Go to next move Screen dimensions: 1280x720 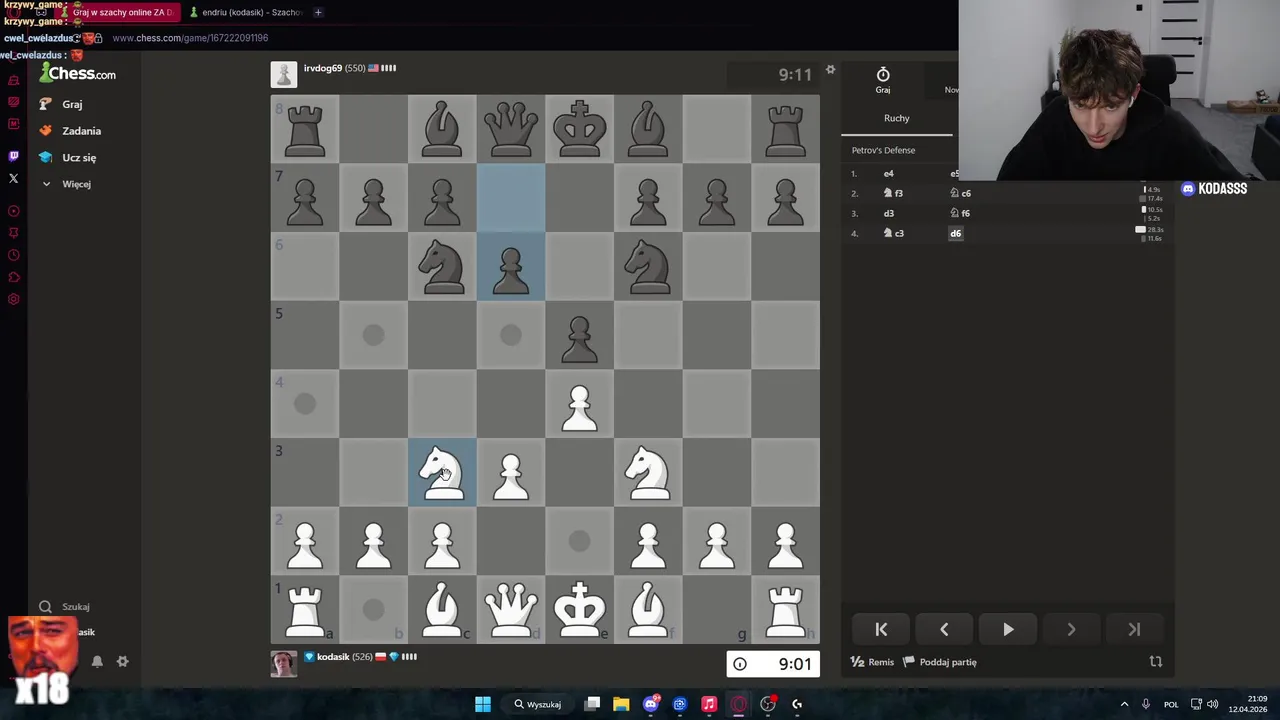pyautogui.click(x=1071, y=629)
